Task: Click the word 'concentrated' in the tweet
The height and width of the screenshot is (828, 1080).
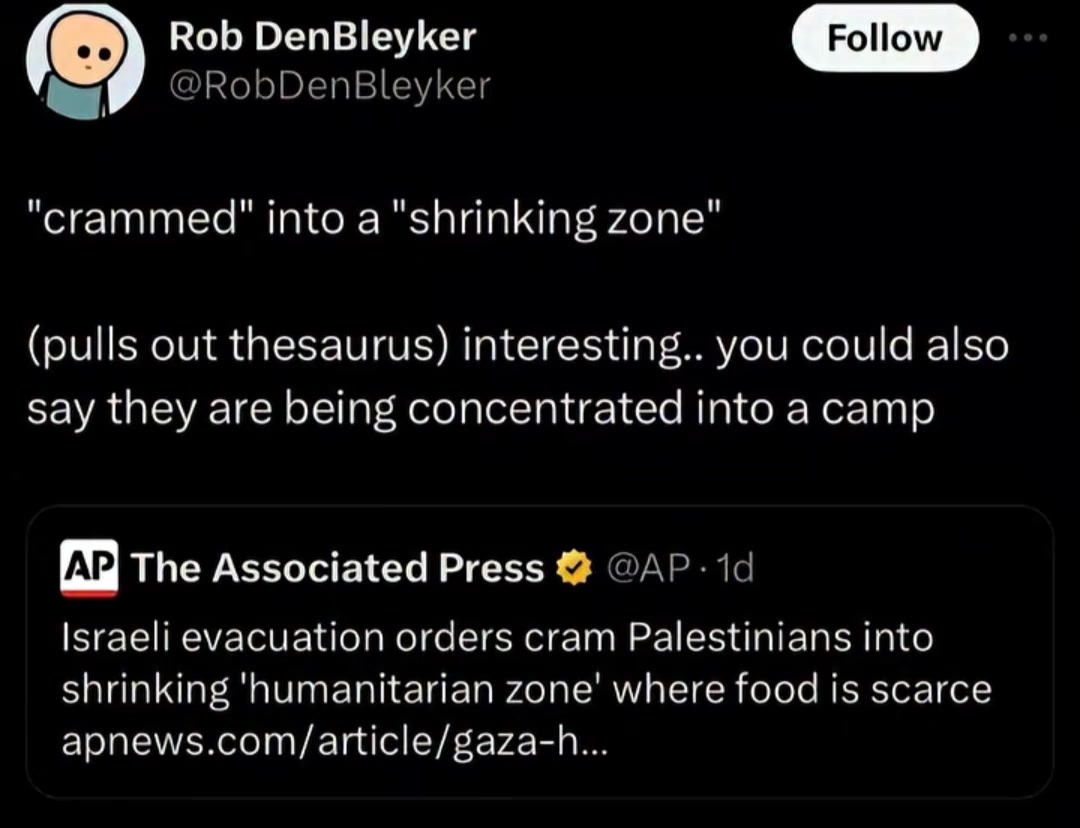Action: point(546,408)
